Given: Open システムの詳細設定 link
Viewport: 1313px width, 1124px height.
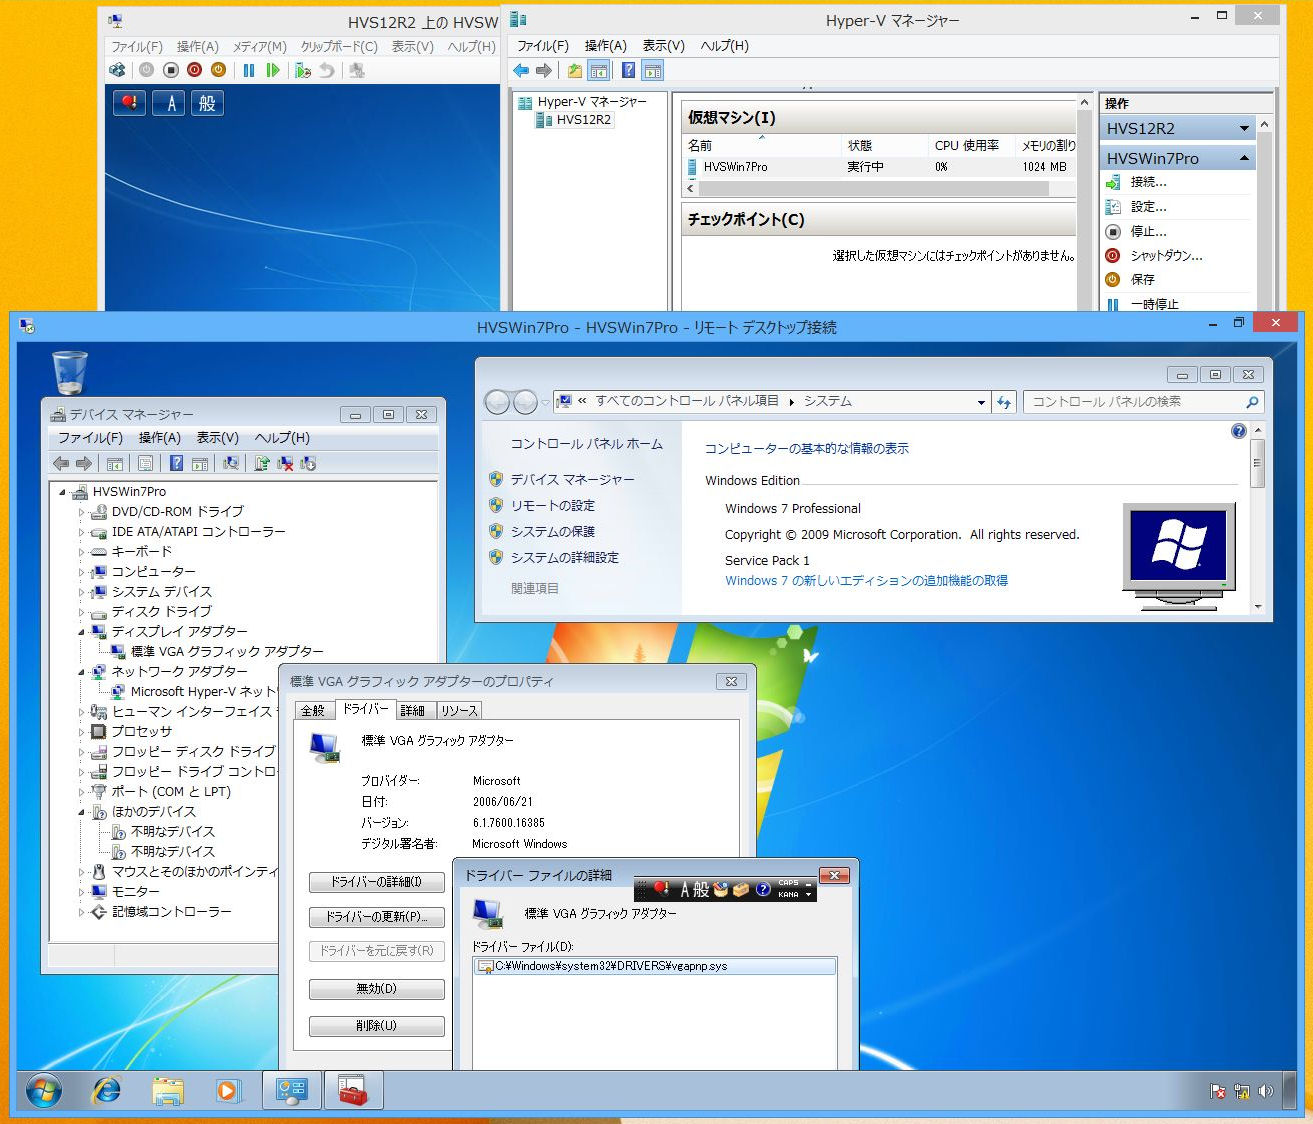Looking at the screenshot, I should point(564,558).
